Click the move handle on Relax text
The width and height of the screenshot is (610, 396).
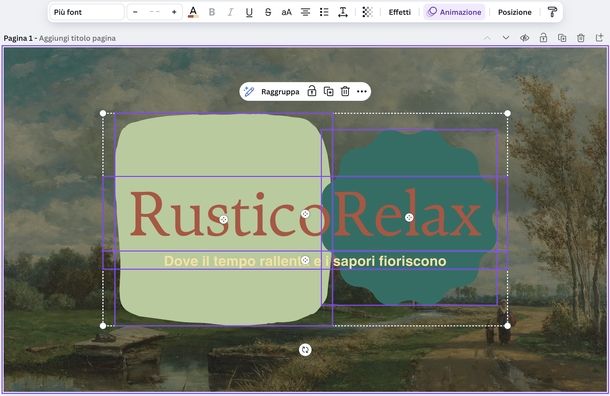coord(409,217)
